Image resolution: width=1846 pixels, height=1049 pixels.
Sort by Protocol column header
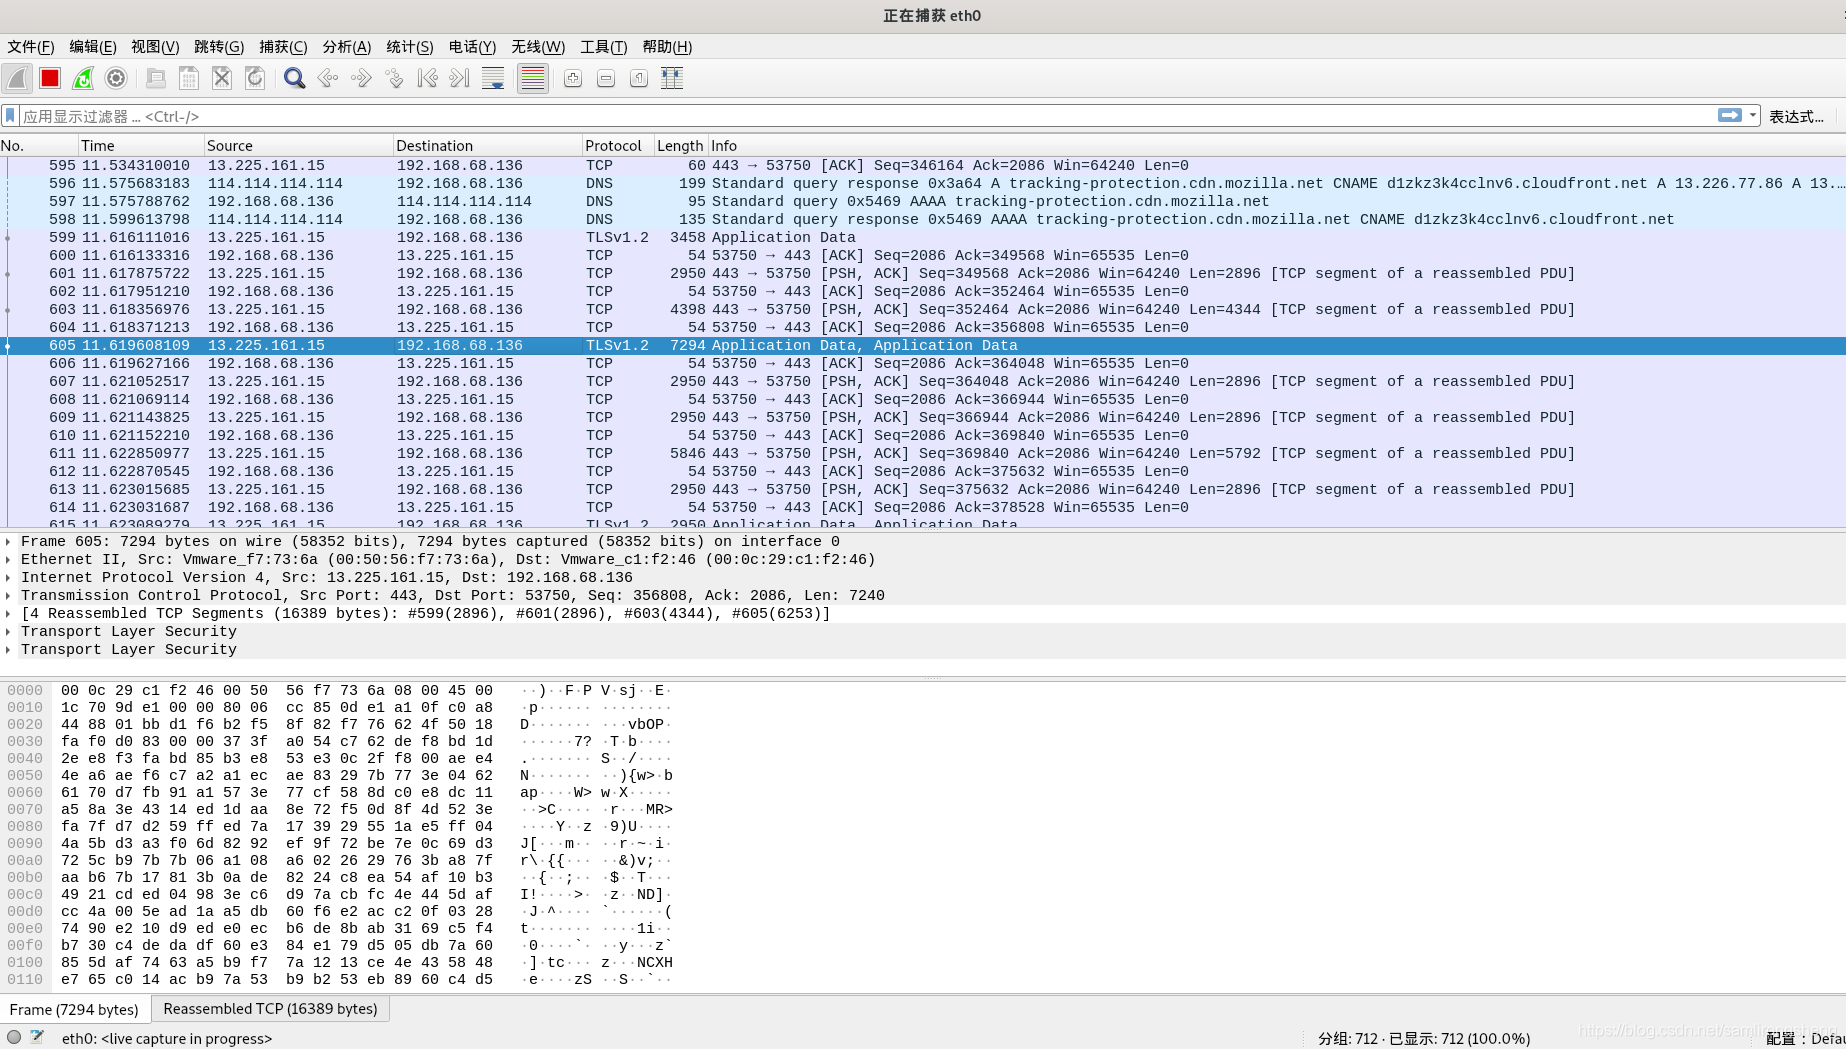[x=618, y=146]
